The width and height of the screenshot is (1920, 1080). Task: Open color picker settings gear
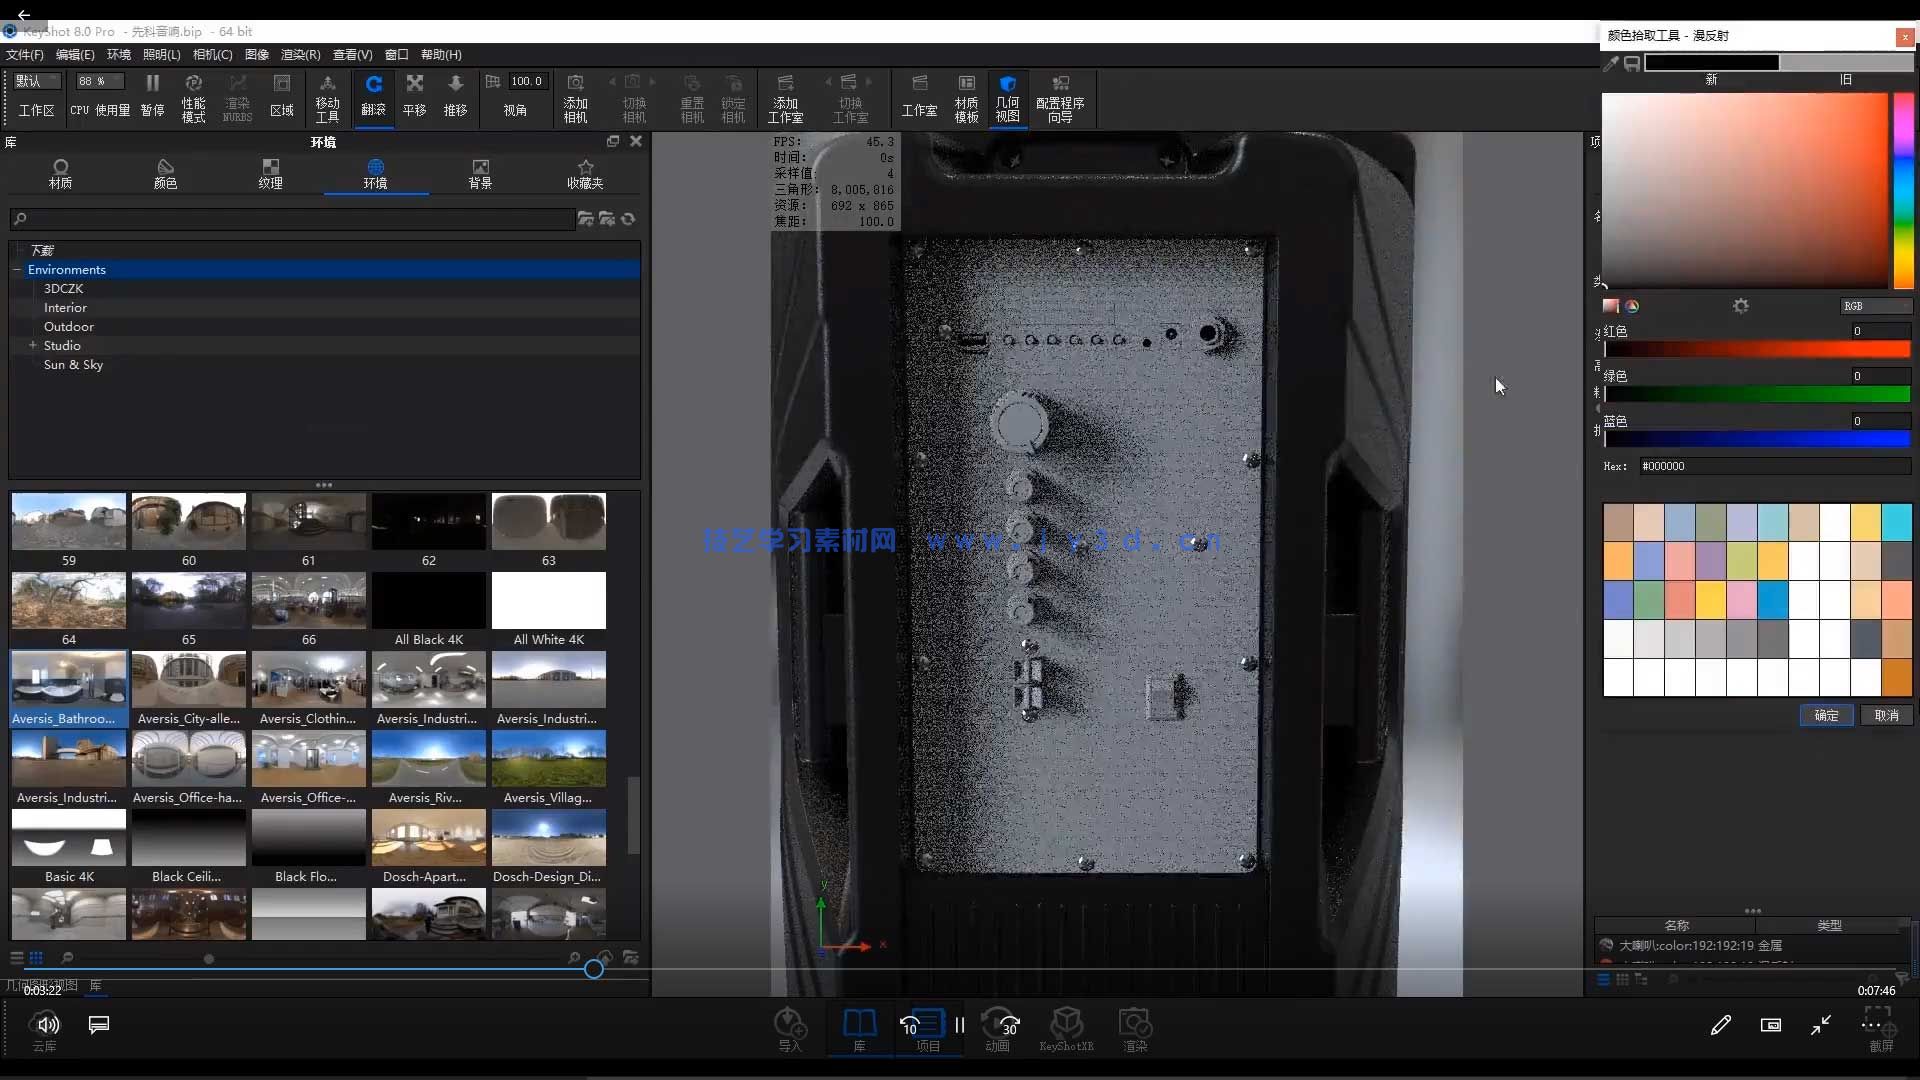(x=1741, y=306)
